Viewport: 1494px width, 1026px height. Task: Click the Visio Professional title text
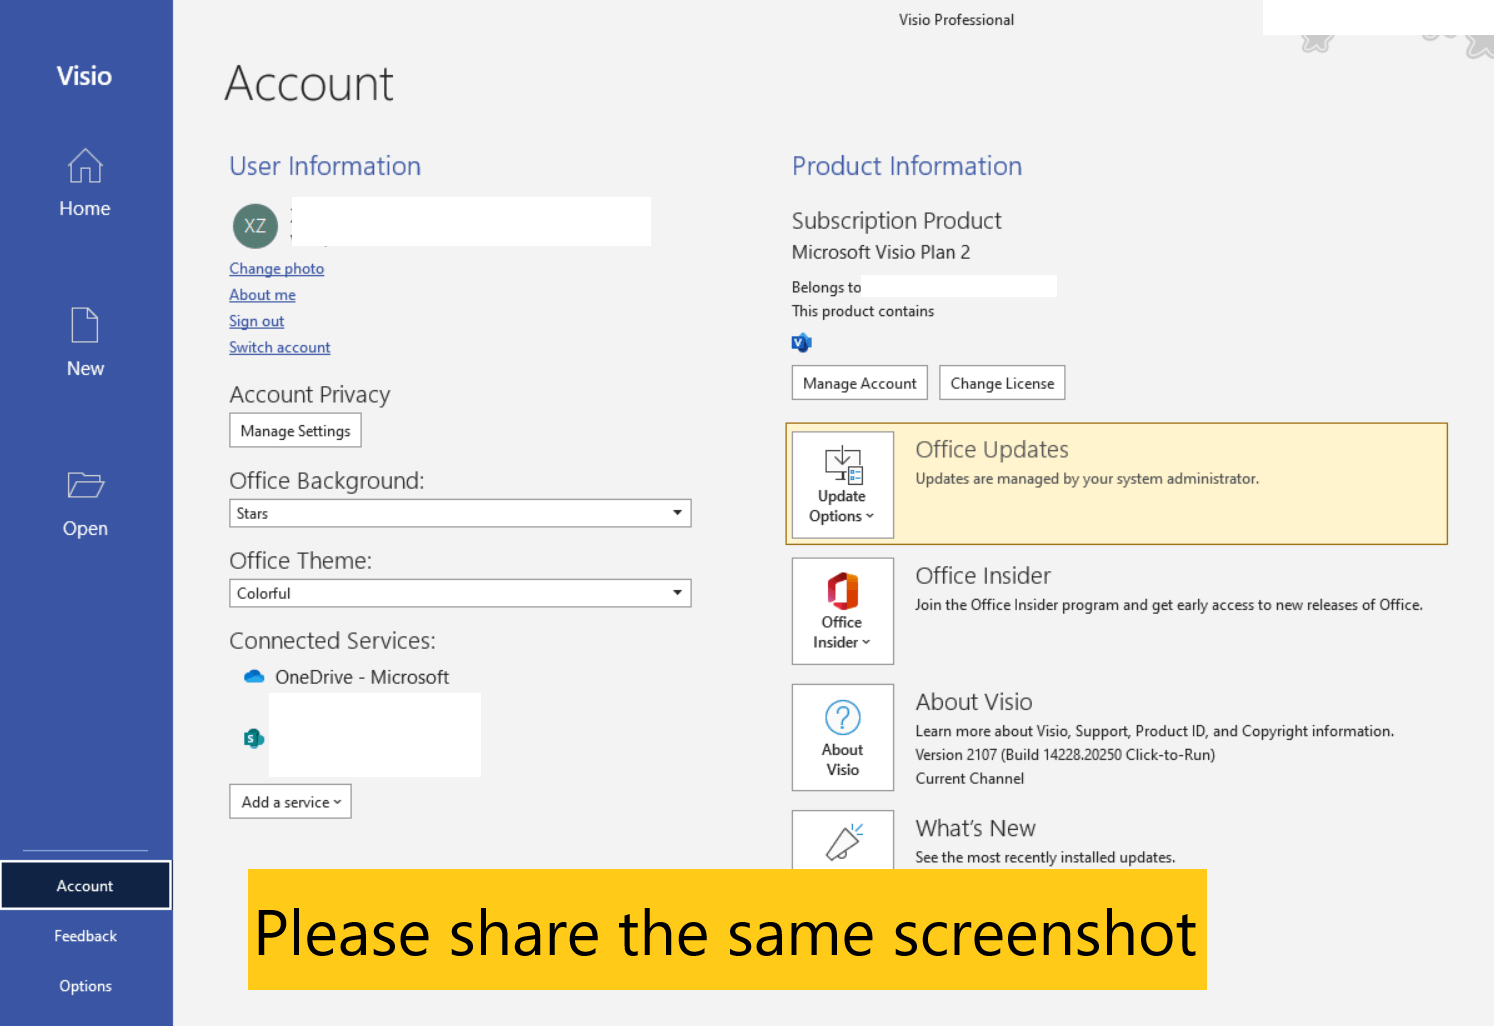[956, 20]
